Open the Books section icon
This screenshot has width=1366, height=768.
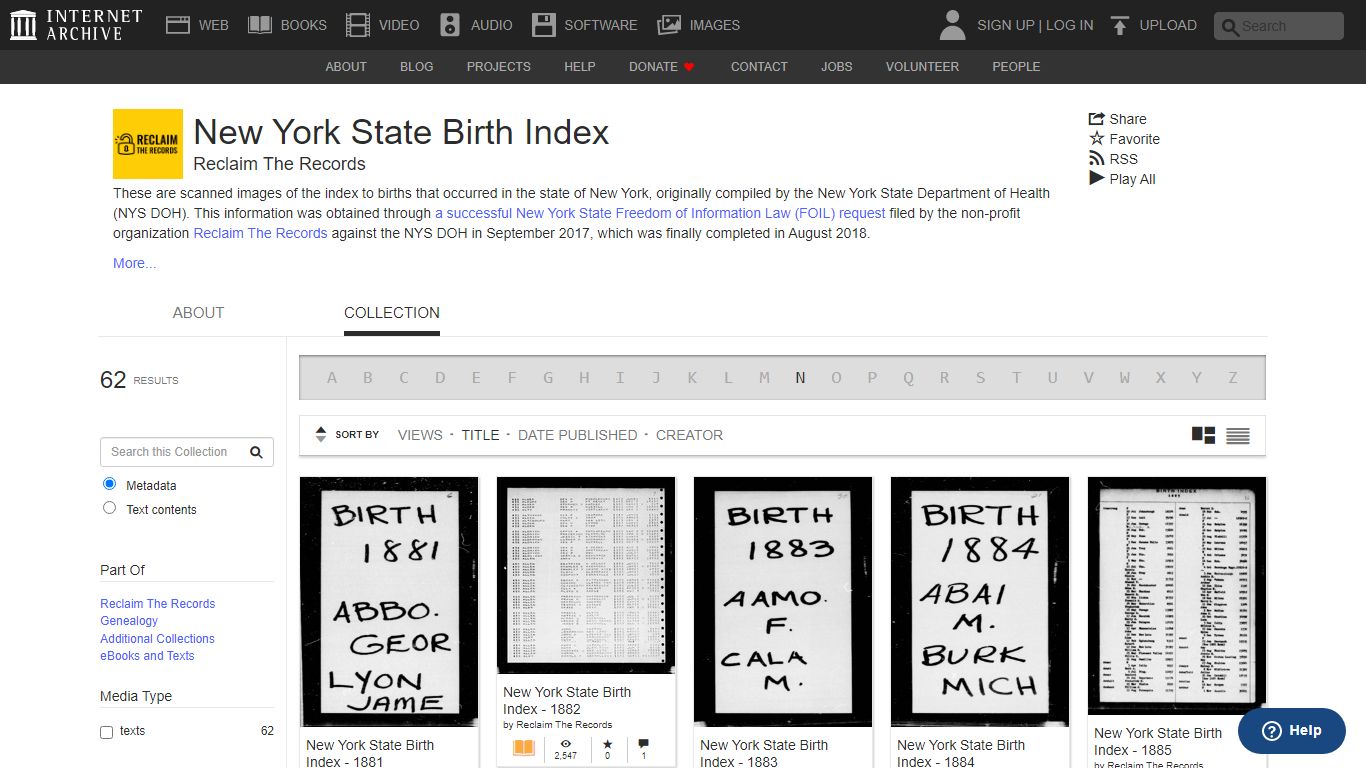[260, 25]
